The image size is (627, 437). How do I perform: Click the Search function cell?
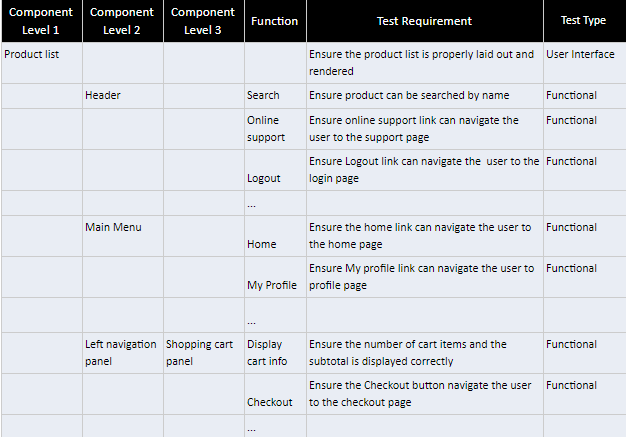tap(275, 96)
